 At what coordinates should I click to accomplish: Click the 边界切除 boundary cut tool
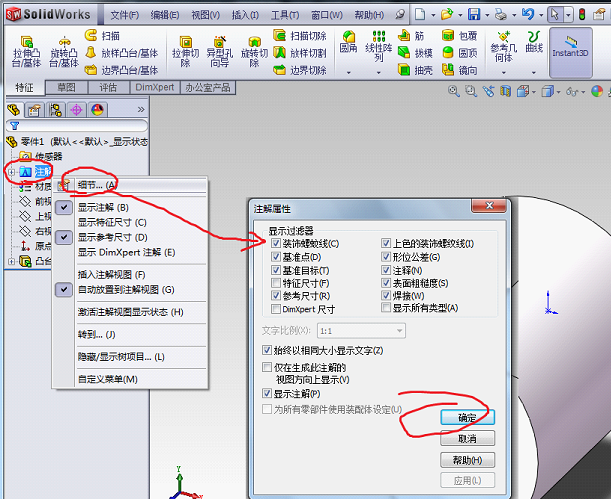[x=300, y=70]
